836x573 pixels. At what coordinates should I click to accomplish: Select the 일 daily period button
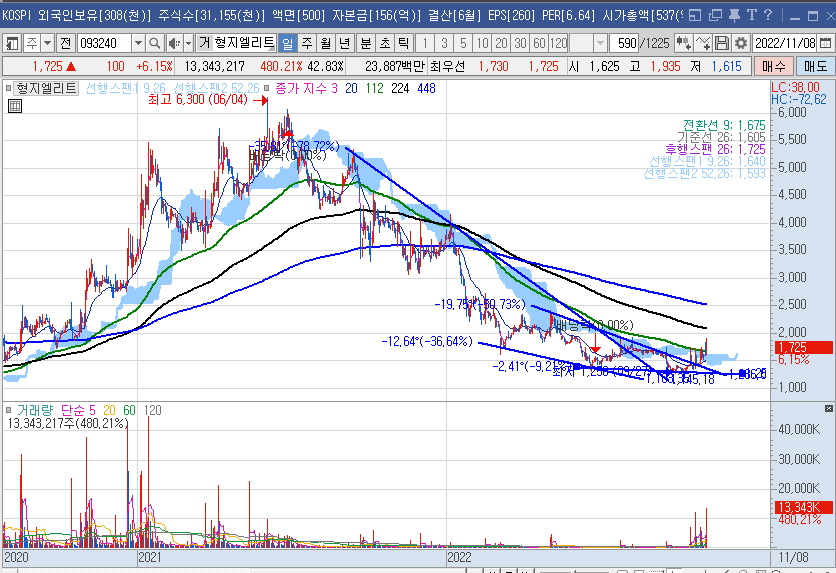tap(287, 43)
